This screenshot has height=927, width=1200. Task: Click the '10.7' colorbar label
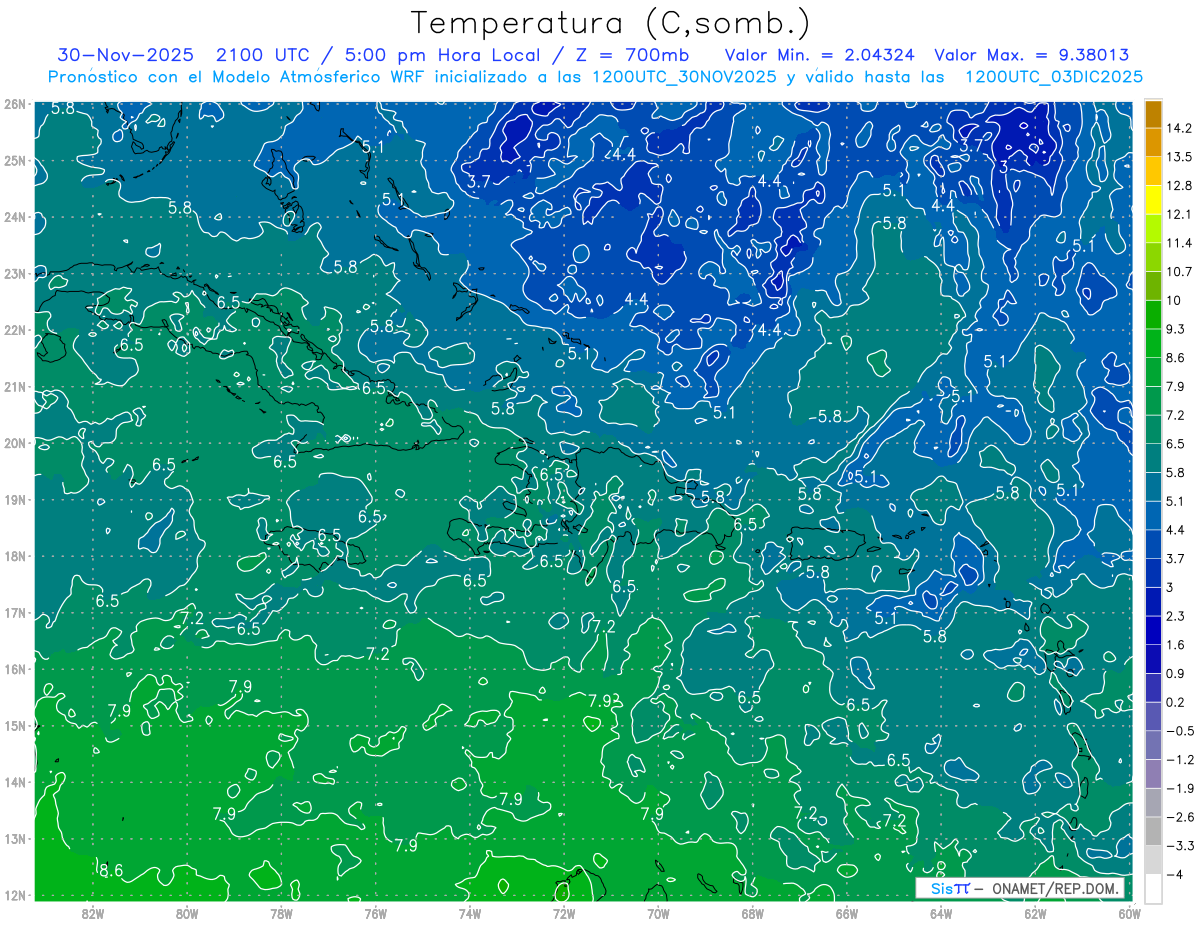point(1178,272)
